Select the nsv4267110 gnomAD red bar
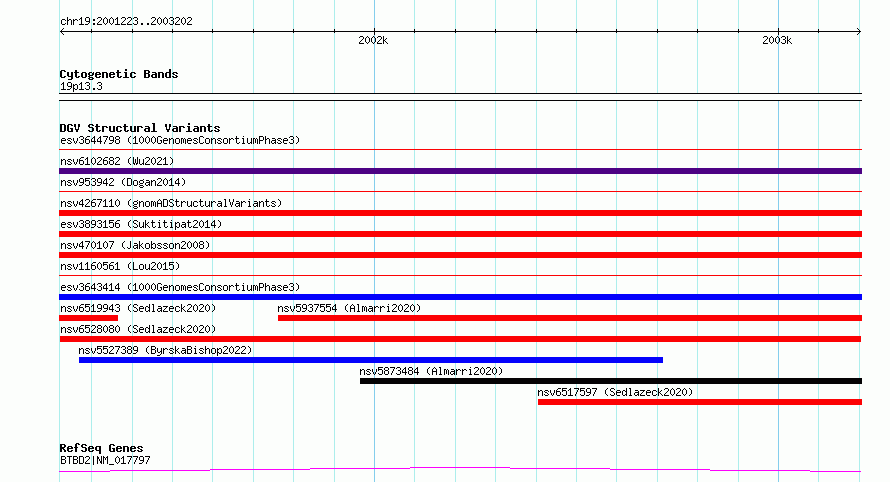 click(x=460, y=213)
